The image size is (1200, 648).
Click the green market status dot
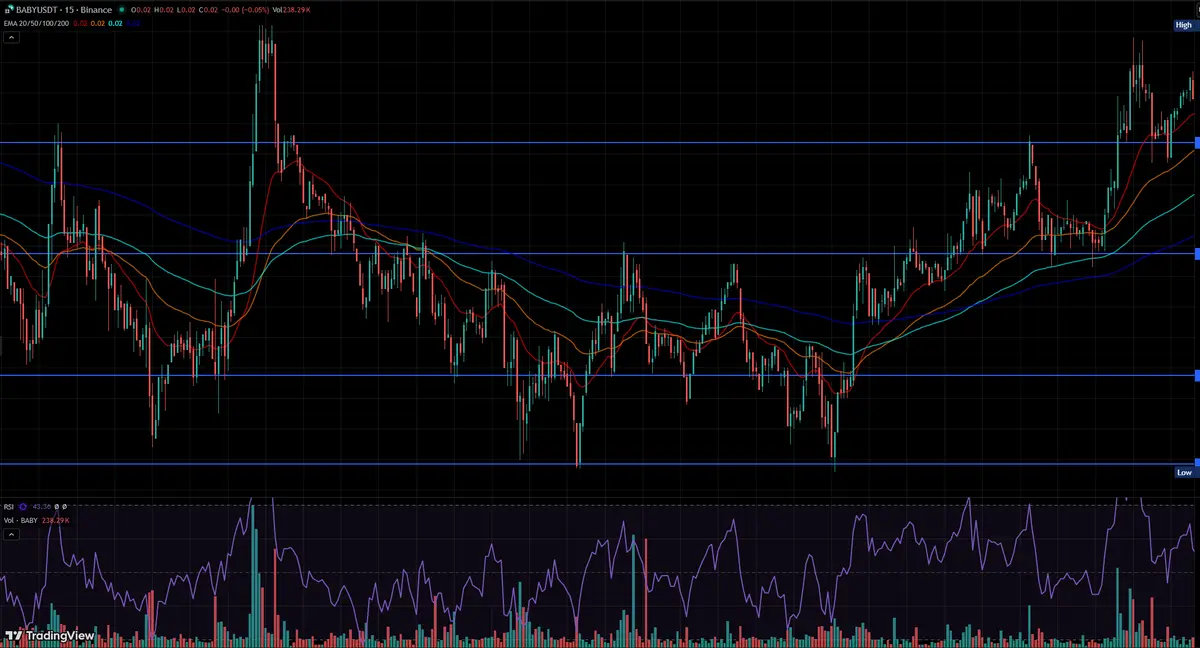point(120,10)
